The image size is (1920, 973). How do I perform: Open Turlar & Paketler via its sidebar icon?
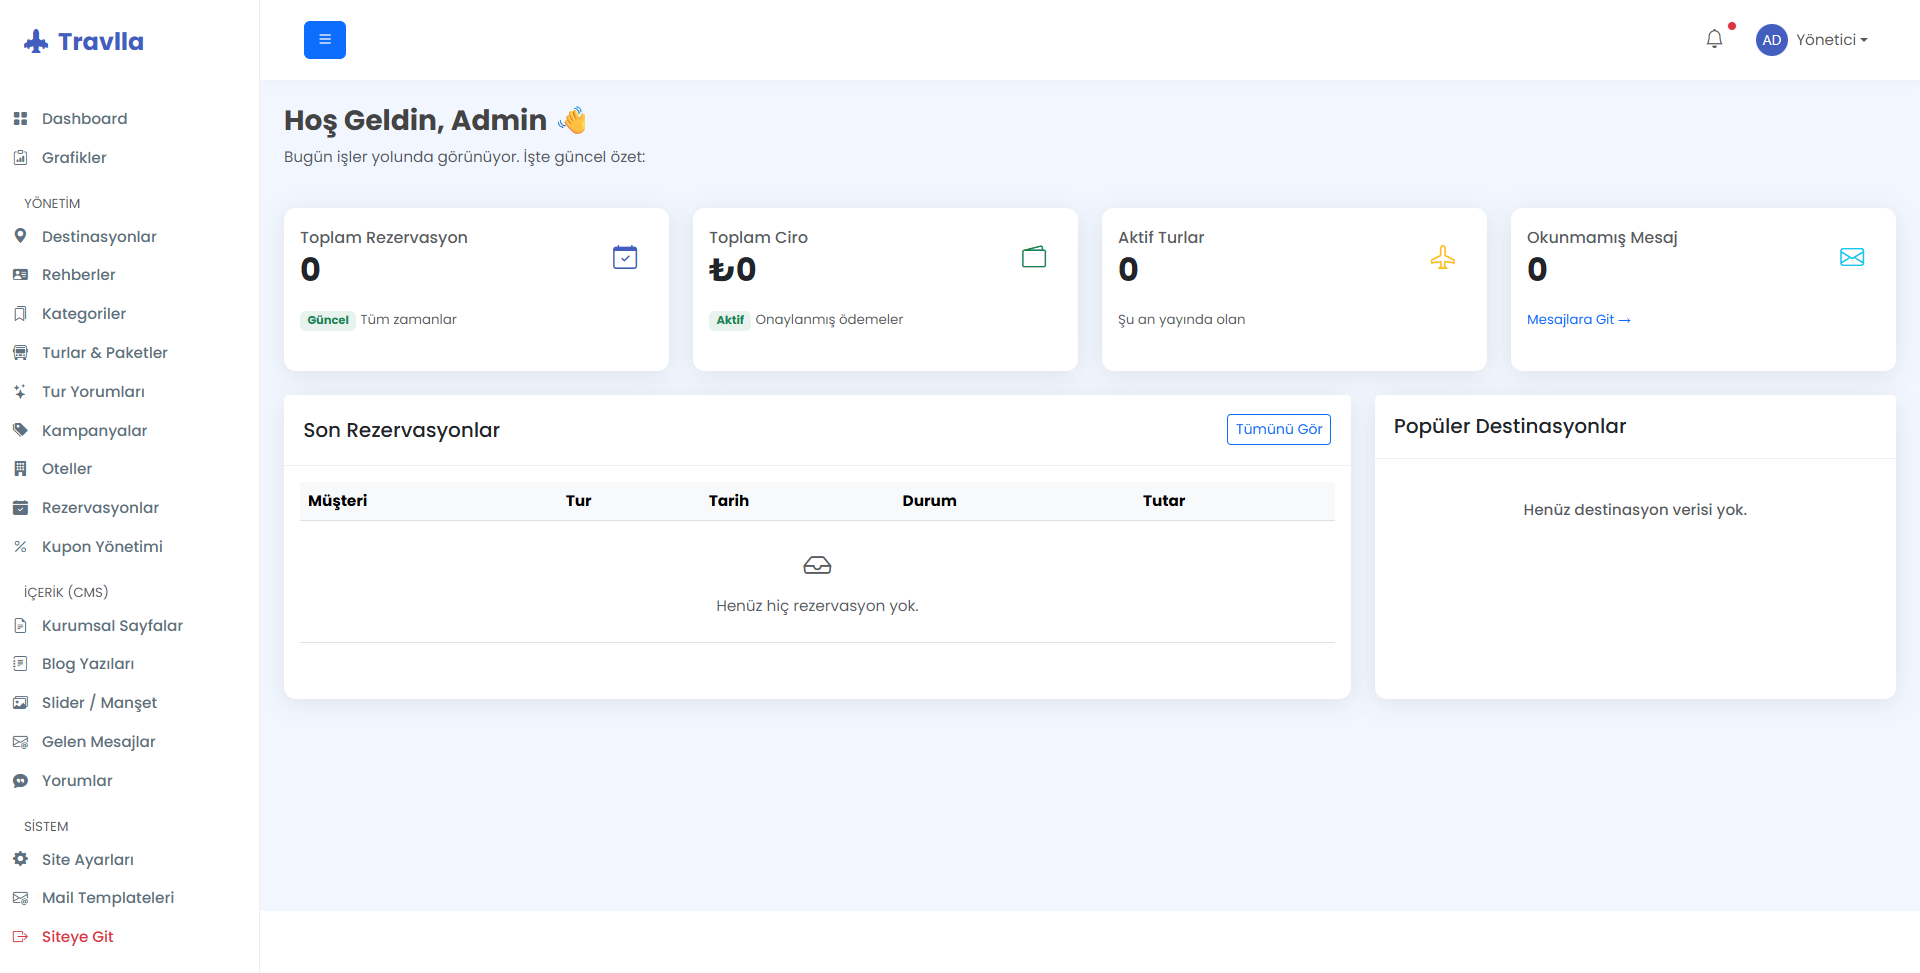(x=20, y=352)
